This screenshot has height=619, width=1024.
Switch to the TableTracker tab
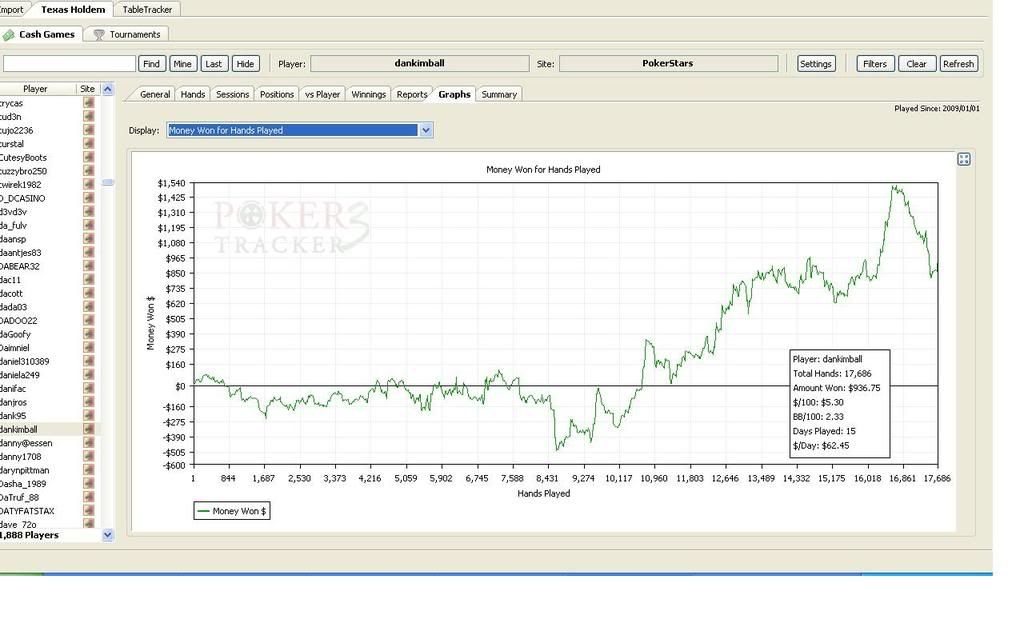point(147,9)
